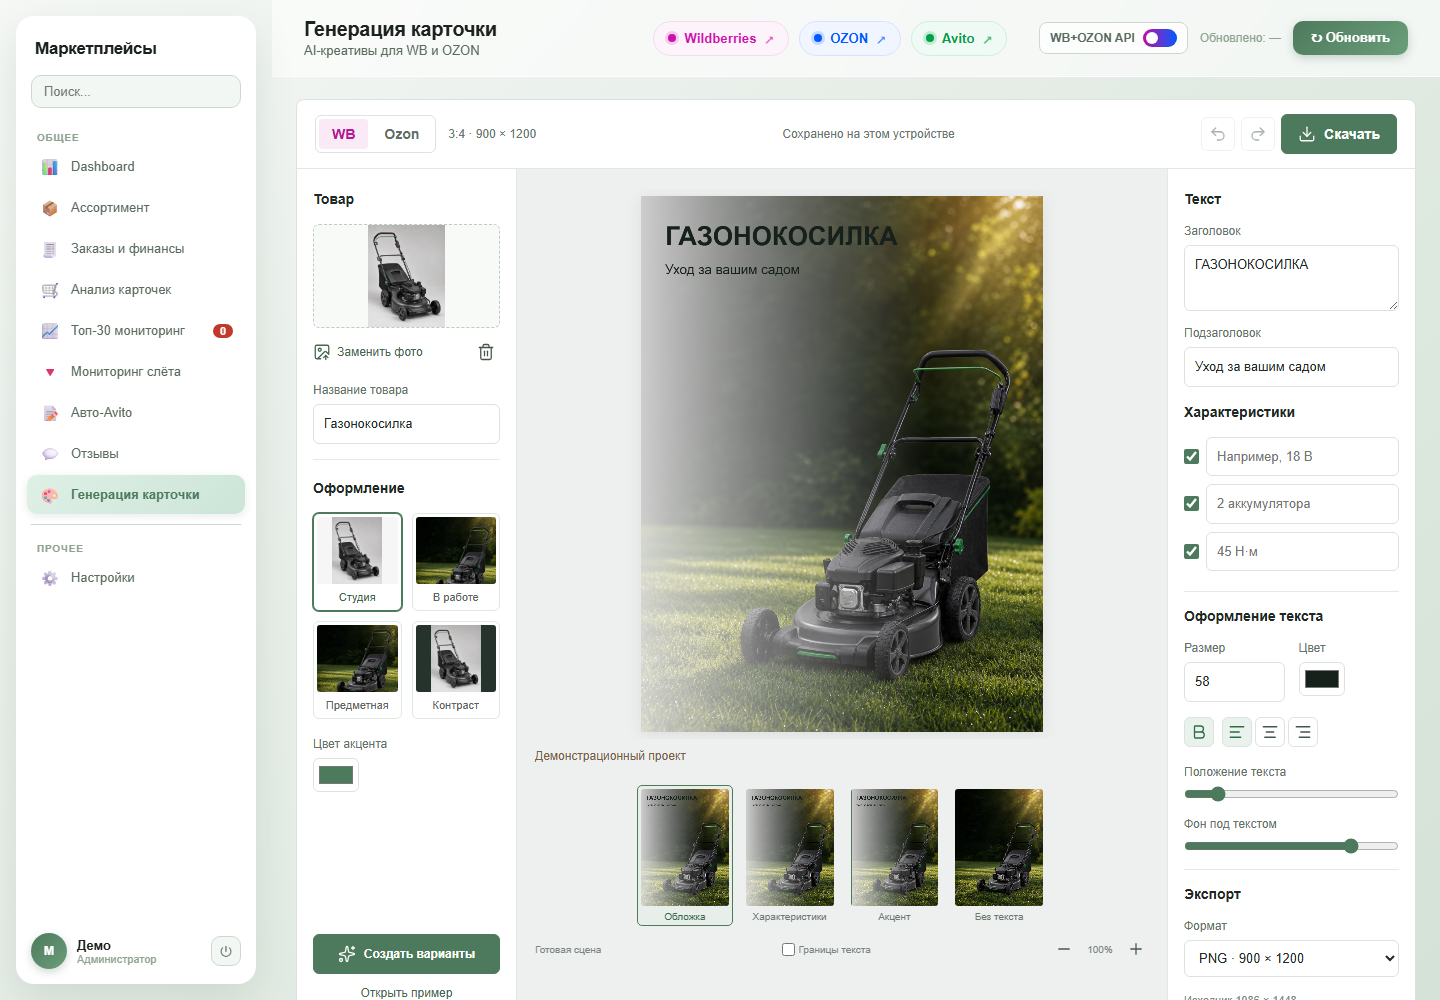Click the Обновить refresh button
Viewport: 1440px width, 1000px height.
(x=1350, y=38)
